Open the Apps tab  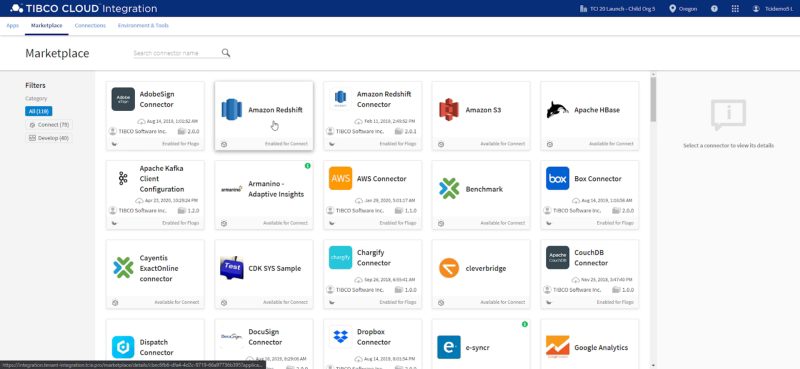click(x=12, y=26)
